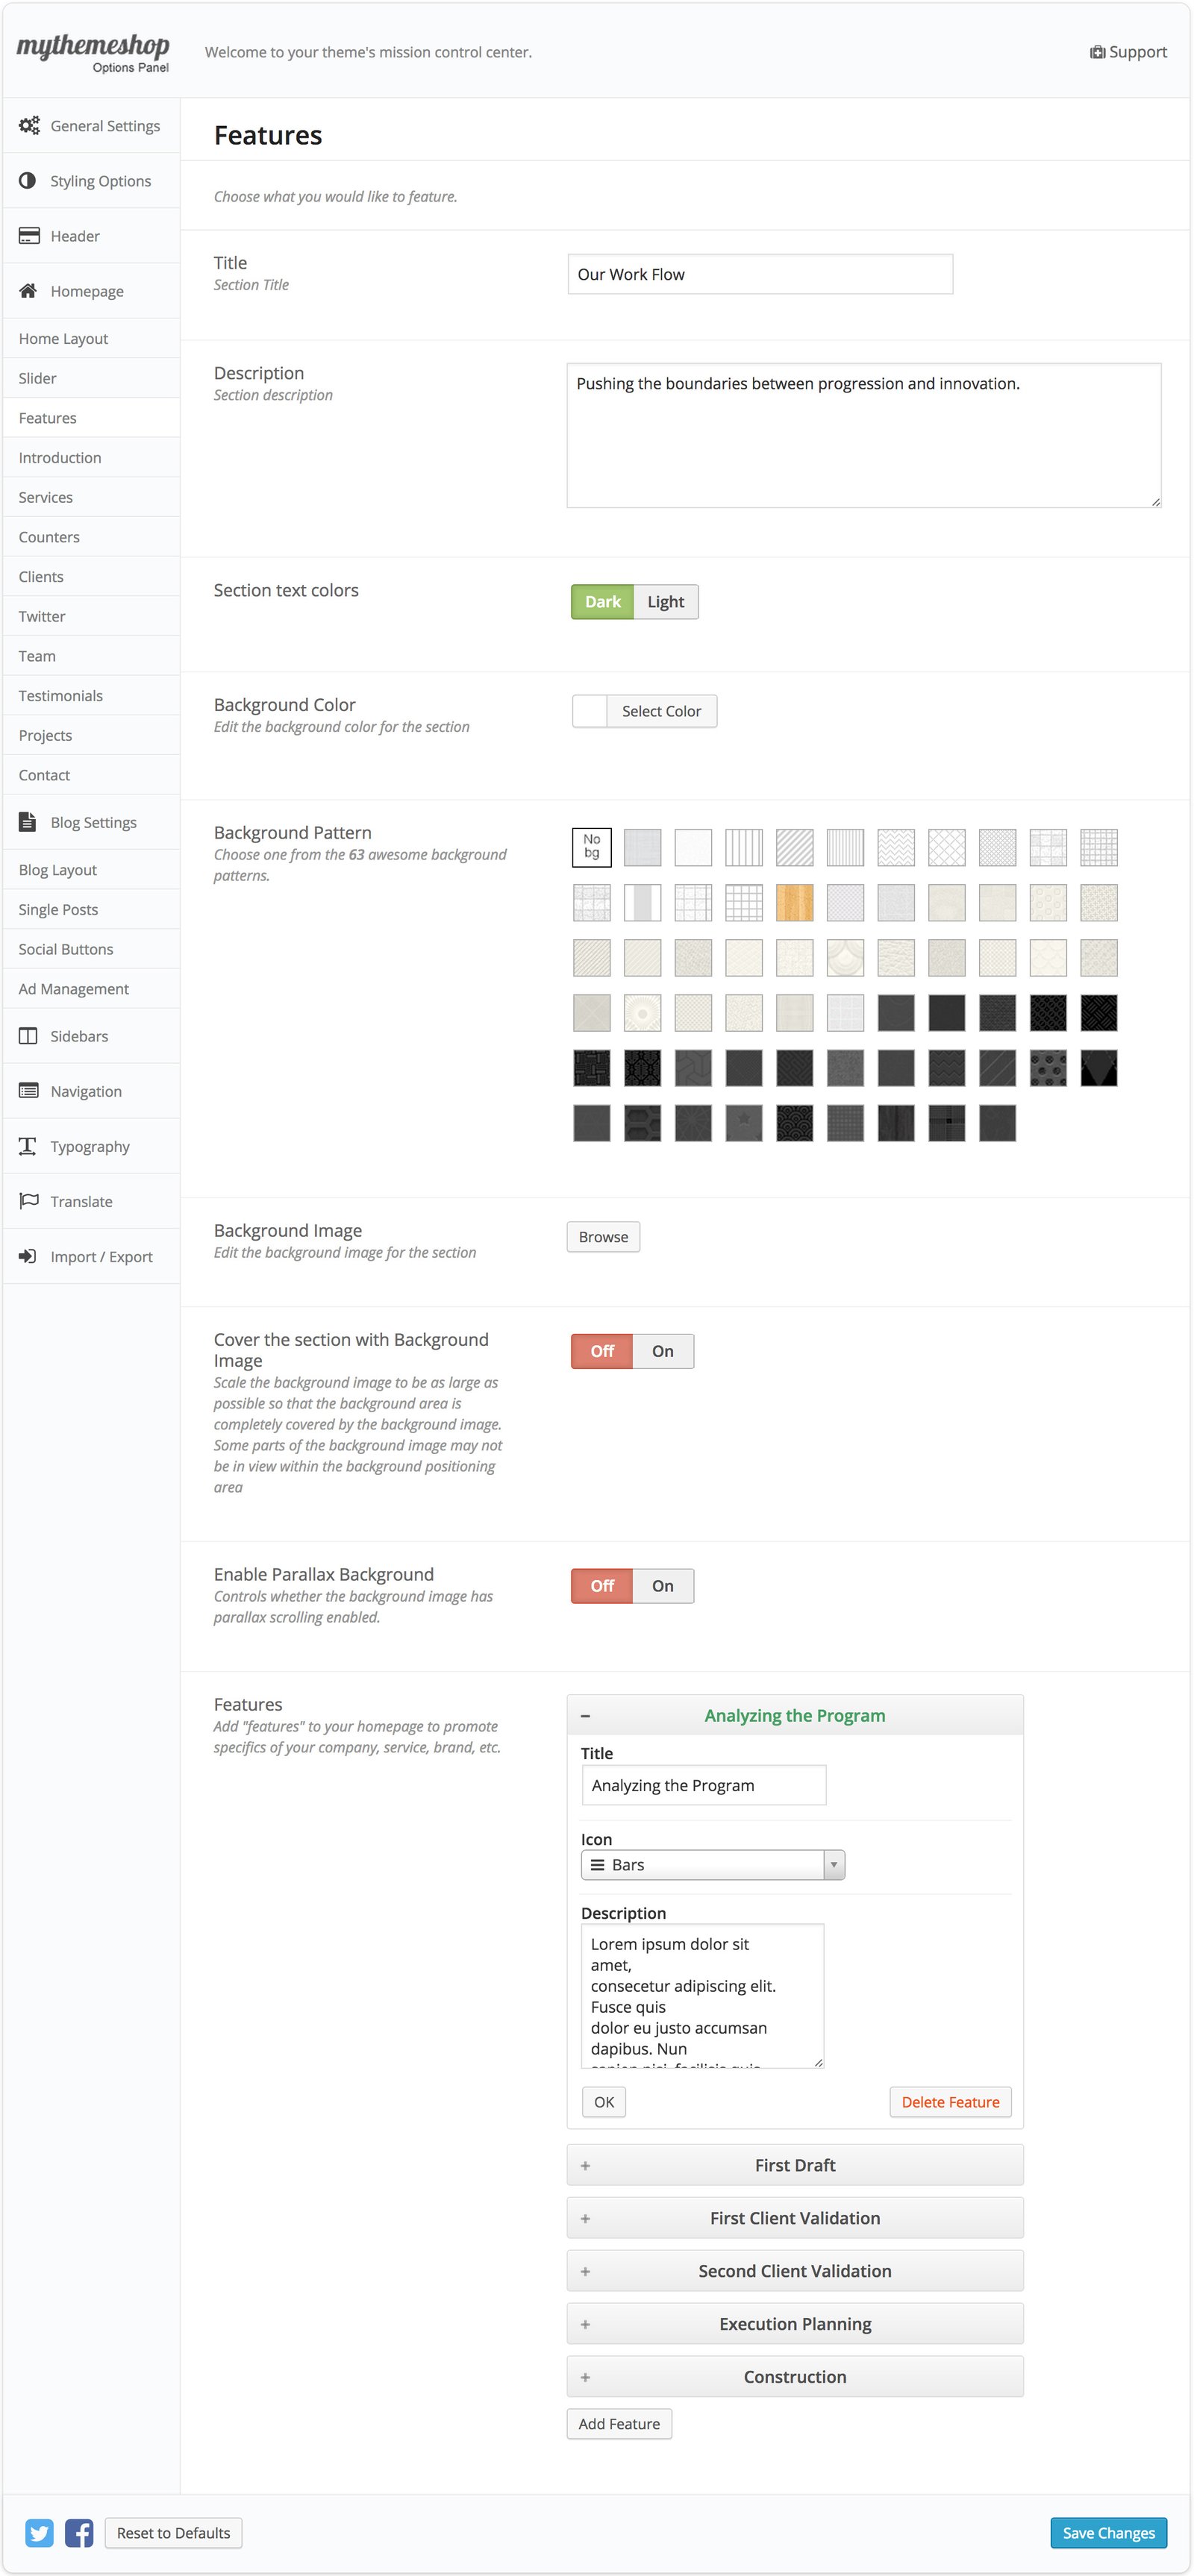
Task: Click the Support briefcase icon
Action: coord(1097,52)
